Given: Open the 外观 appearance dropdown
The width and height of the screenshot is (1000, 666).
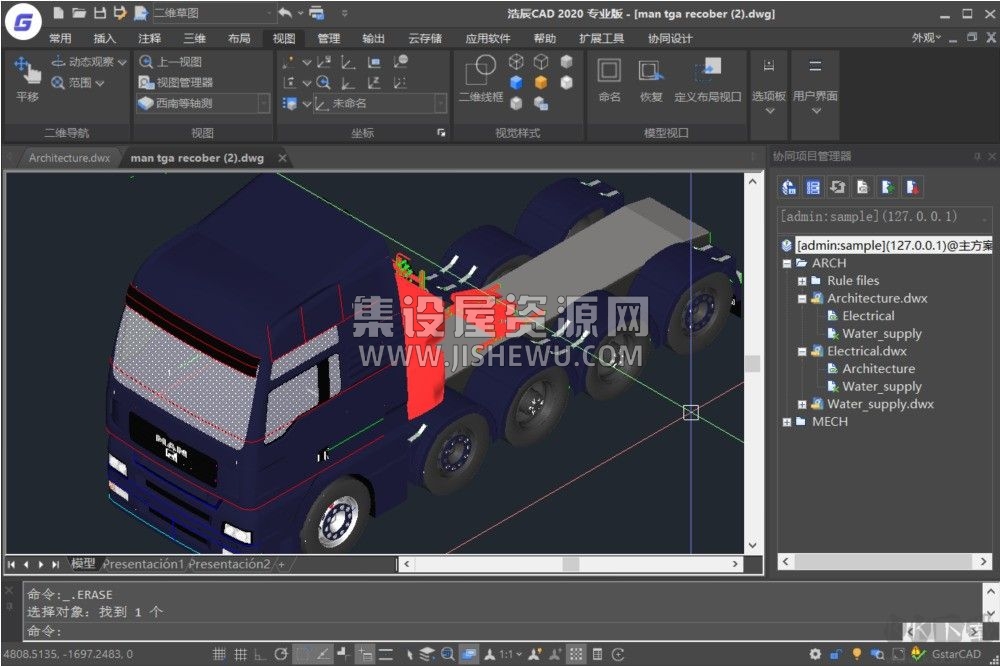Looking at the screenshot, I should 926,38.
